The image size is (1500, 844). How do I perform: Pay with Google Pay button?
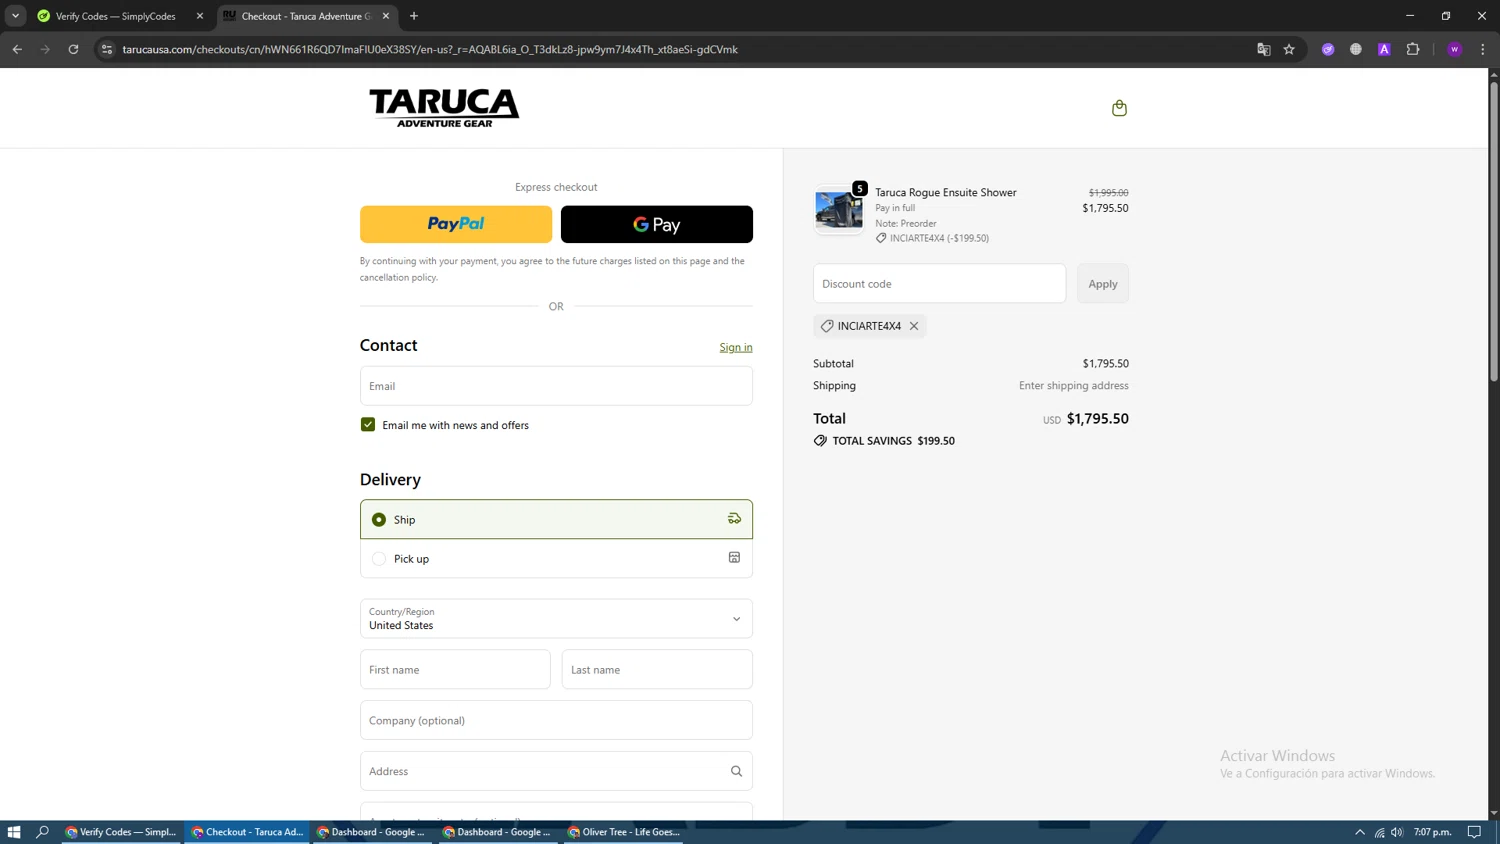pos(657,224)
